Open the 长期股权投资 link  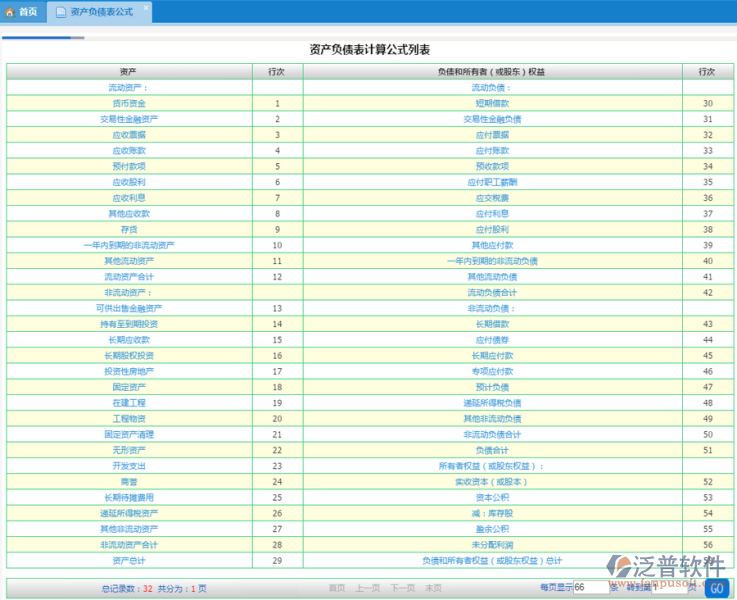coord(129,356)
